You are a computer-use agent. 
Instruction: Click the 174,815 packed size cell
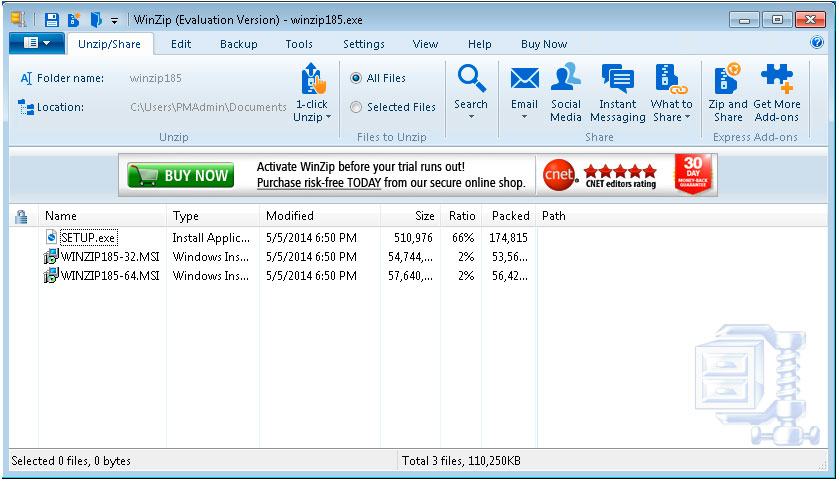tap(508, 238)
